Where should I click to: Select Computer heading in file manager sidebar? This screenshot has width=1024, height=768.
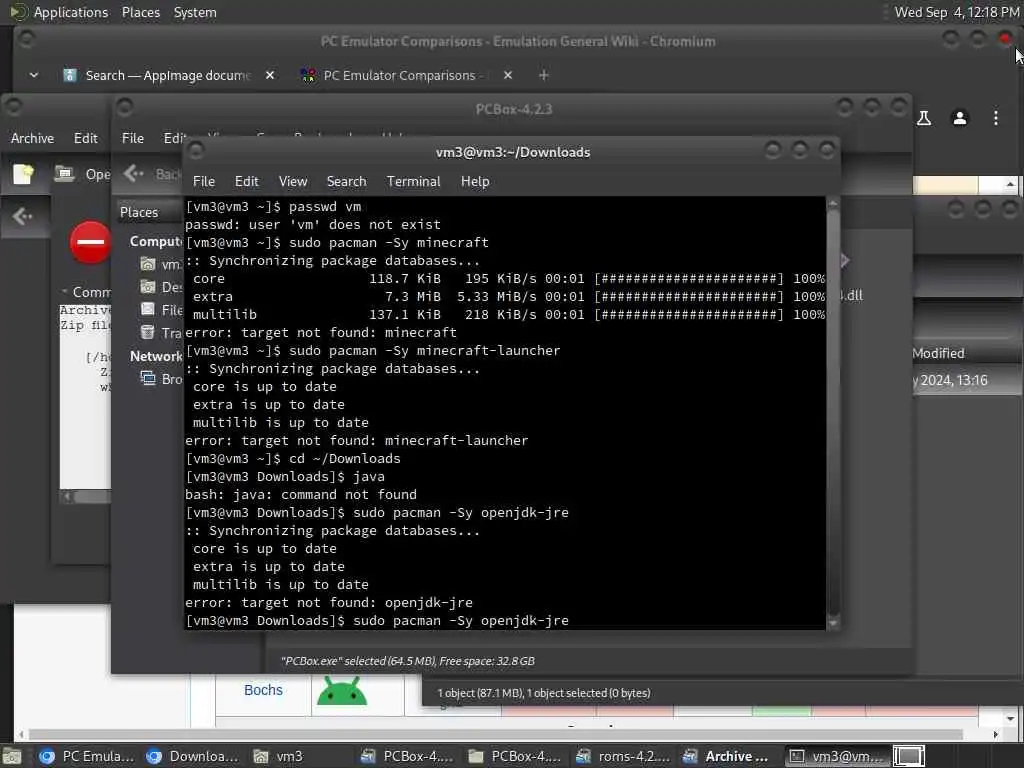pyautogui.click(x=156, y=242)
